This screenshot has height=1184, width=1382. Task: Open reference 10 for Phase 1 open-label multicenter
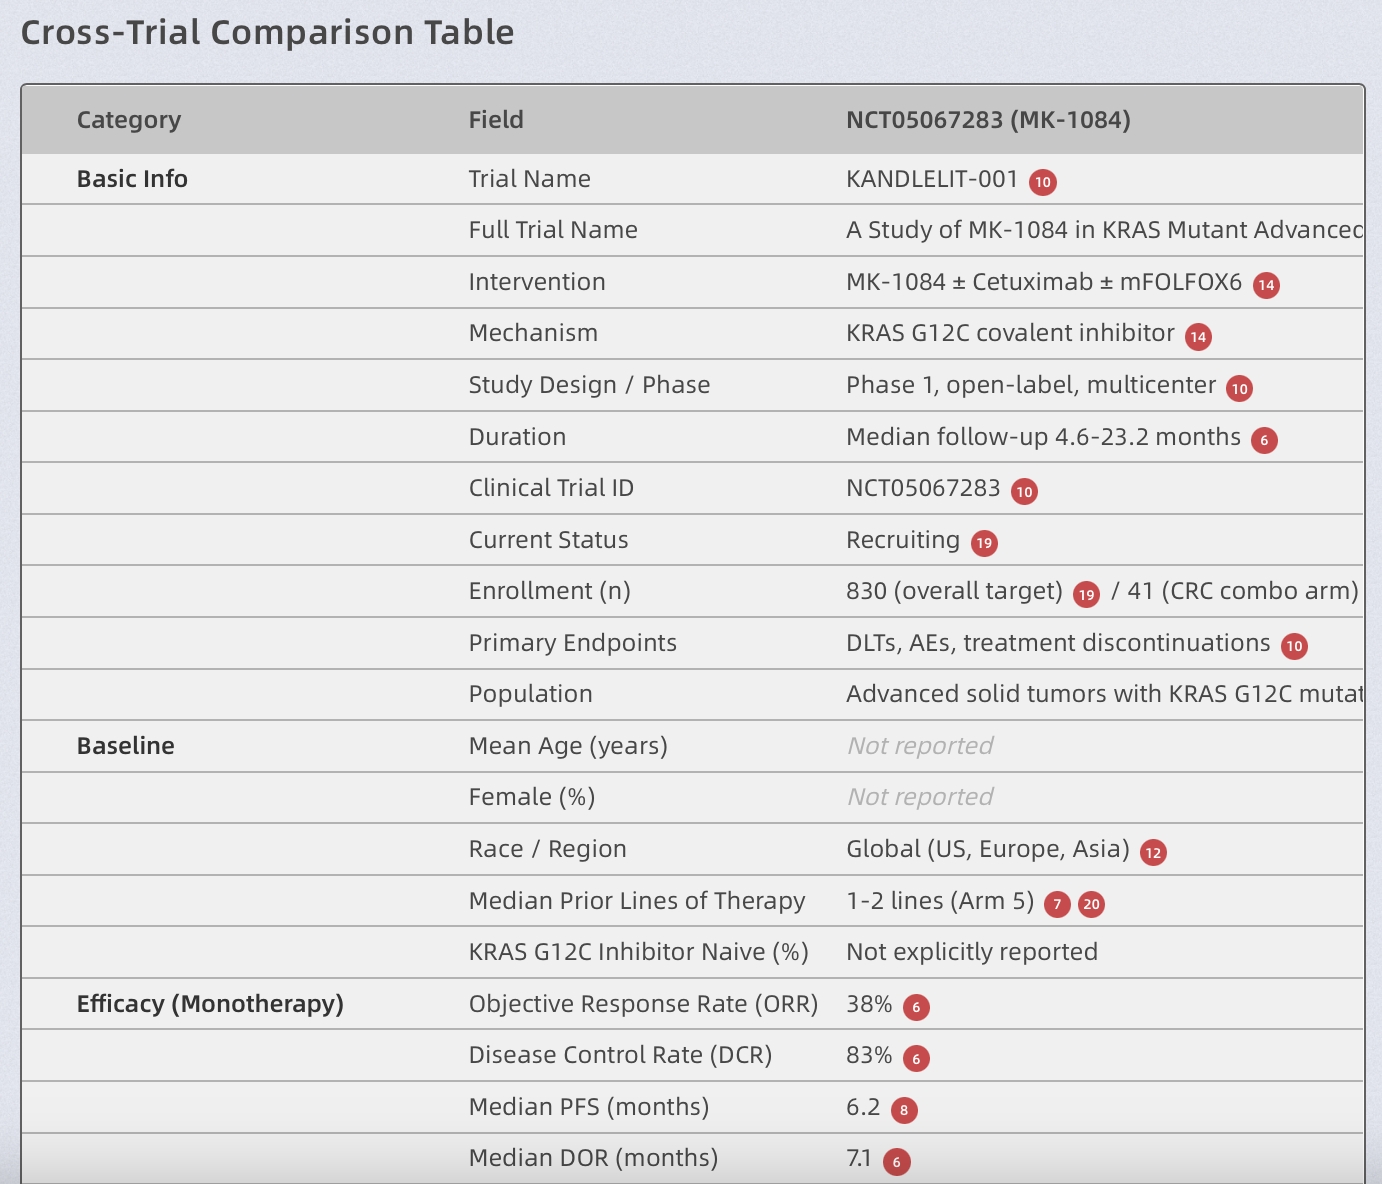pos(1240,389)
